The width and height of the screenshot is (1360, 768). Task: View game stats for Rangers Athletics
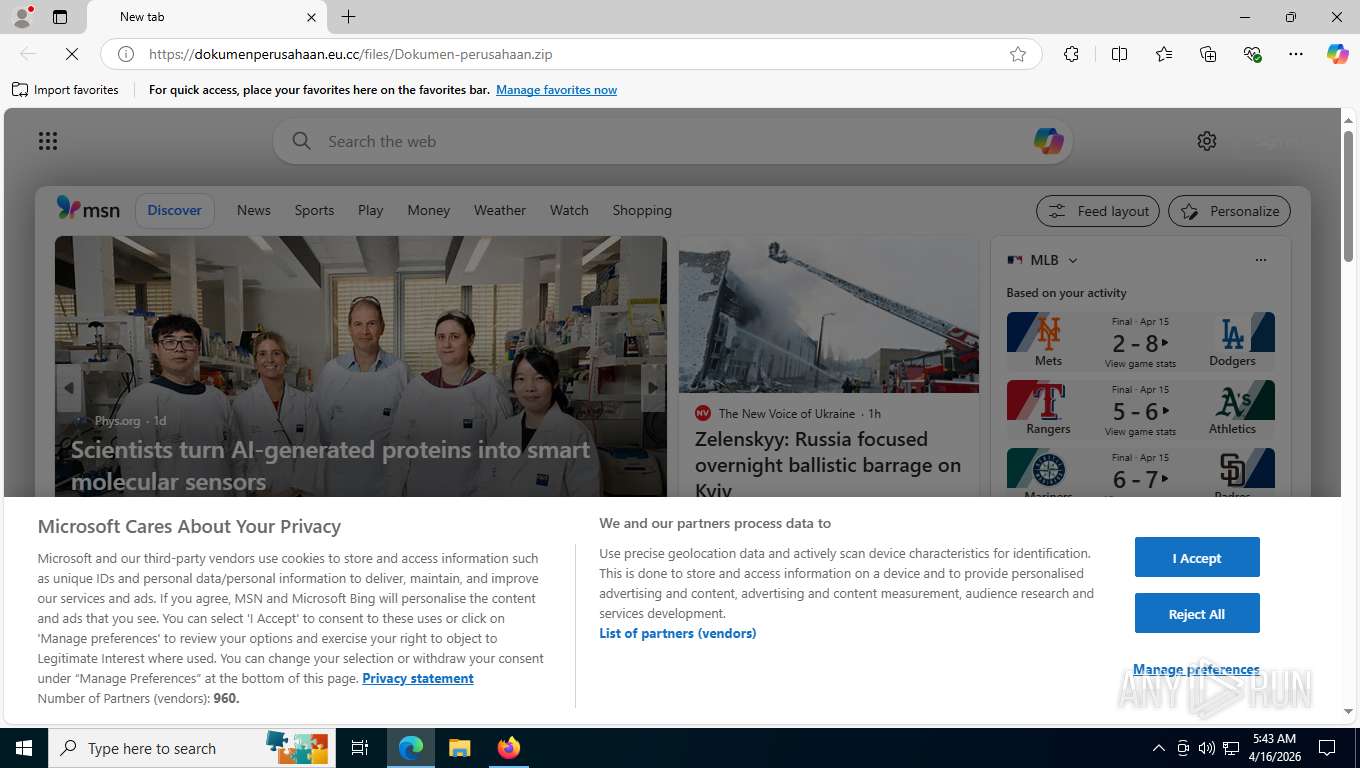coord(1140,432)
